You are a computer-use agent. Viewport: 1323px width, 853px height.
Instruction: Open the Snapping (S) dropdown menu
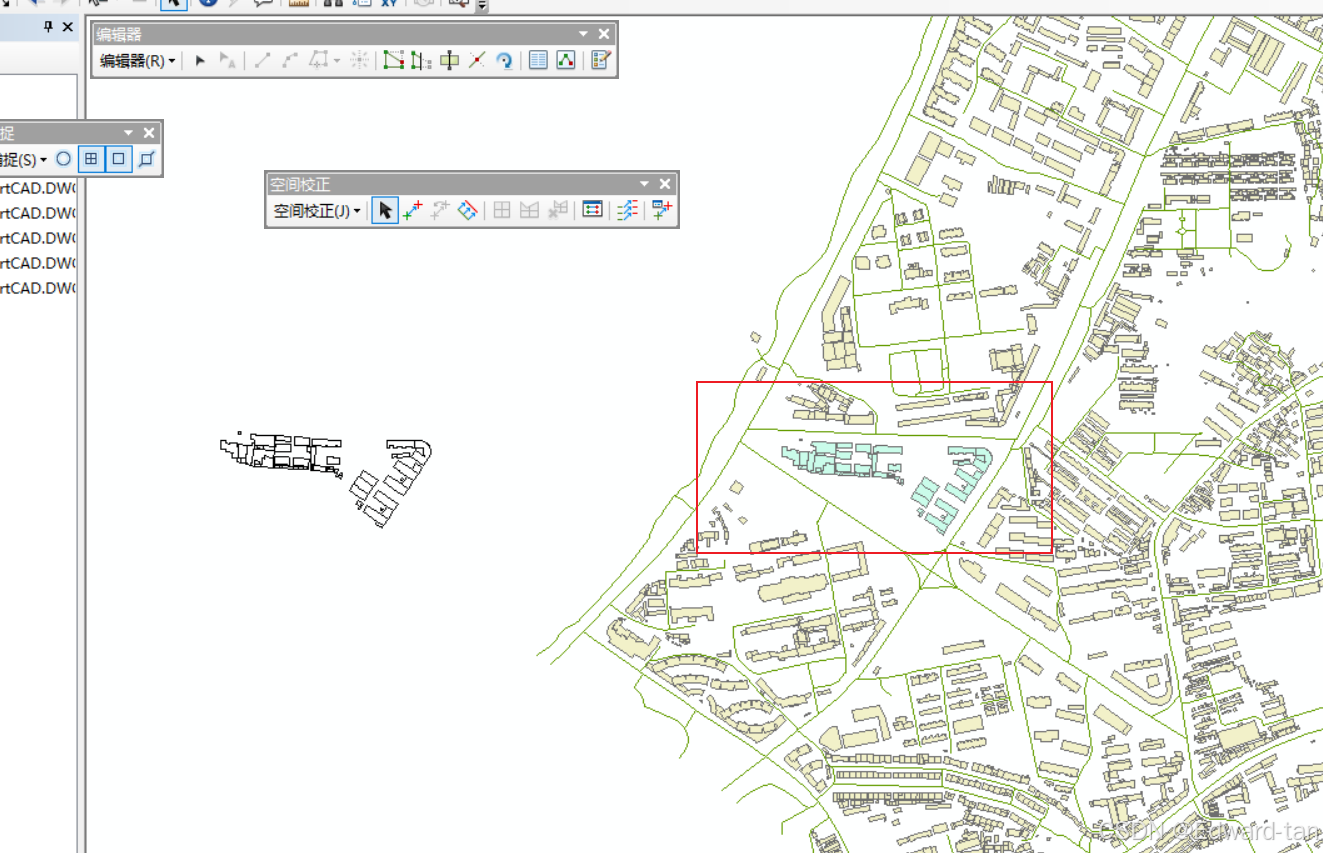point(24,159)
